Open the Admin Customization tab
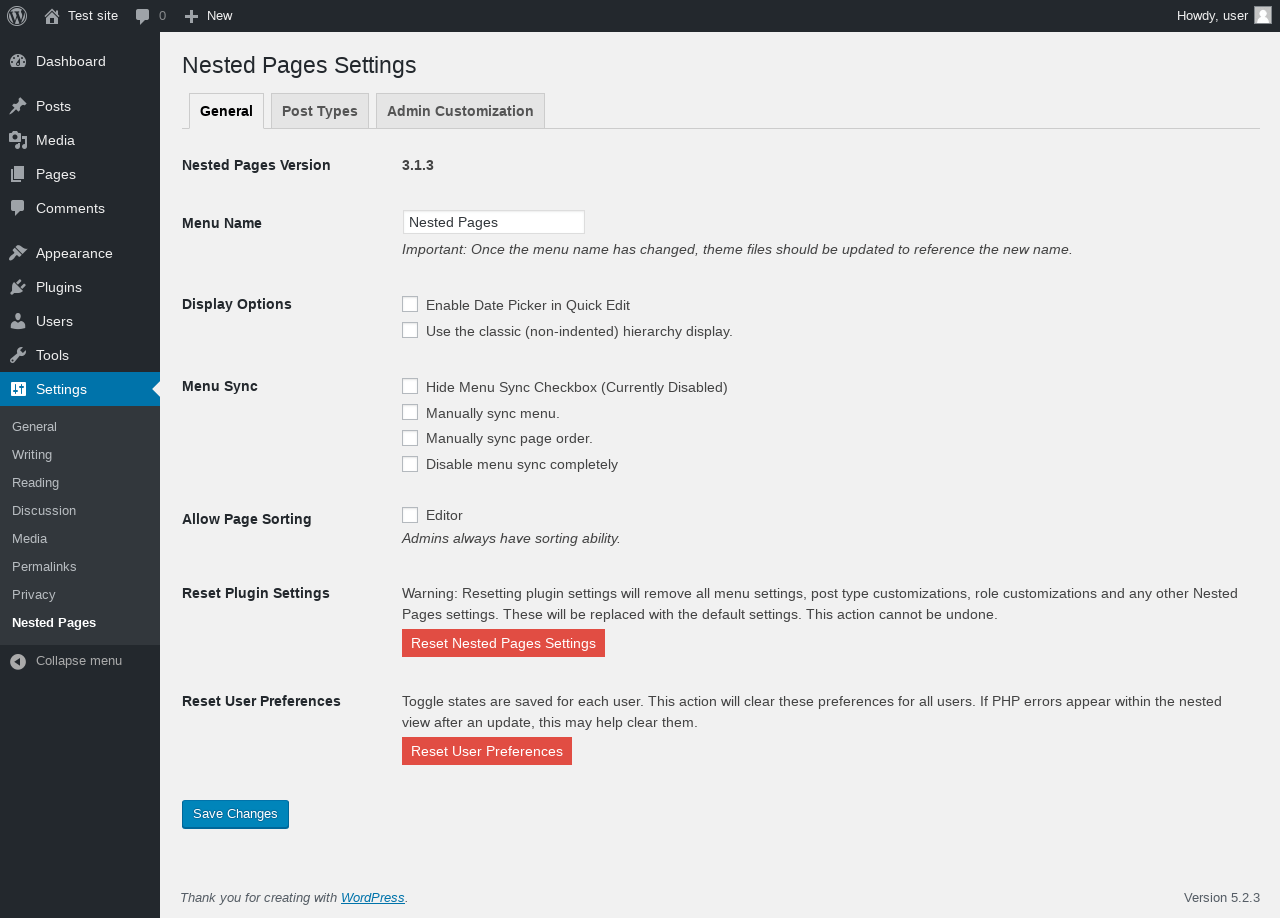1280x918 pixels. tap(460, 111)
